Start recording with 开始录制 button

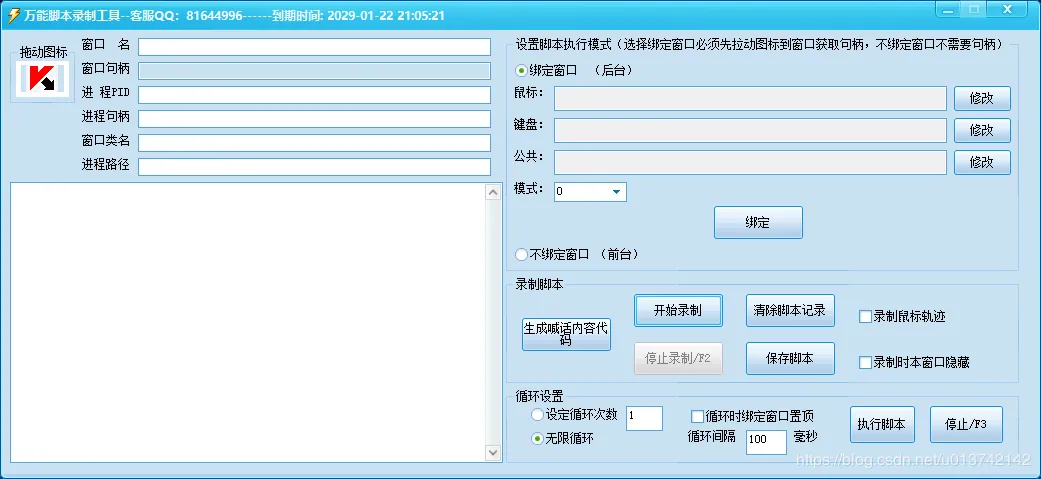(678, 310)
